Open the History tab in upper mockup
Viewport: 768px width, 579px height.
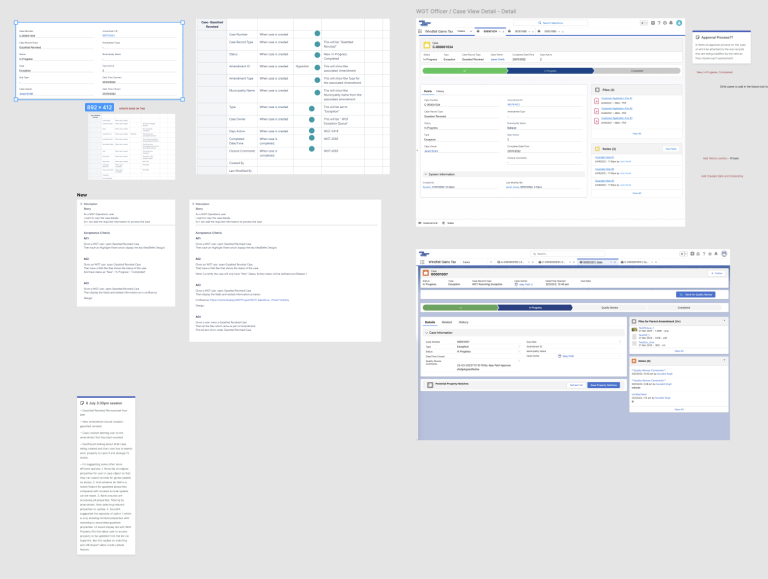440,91
